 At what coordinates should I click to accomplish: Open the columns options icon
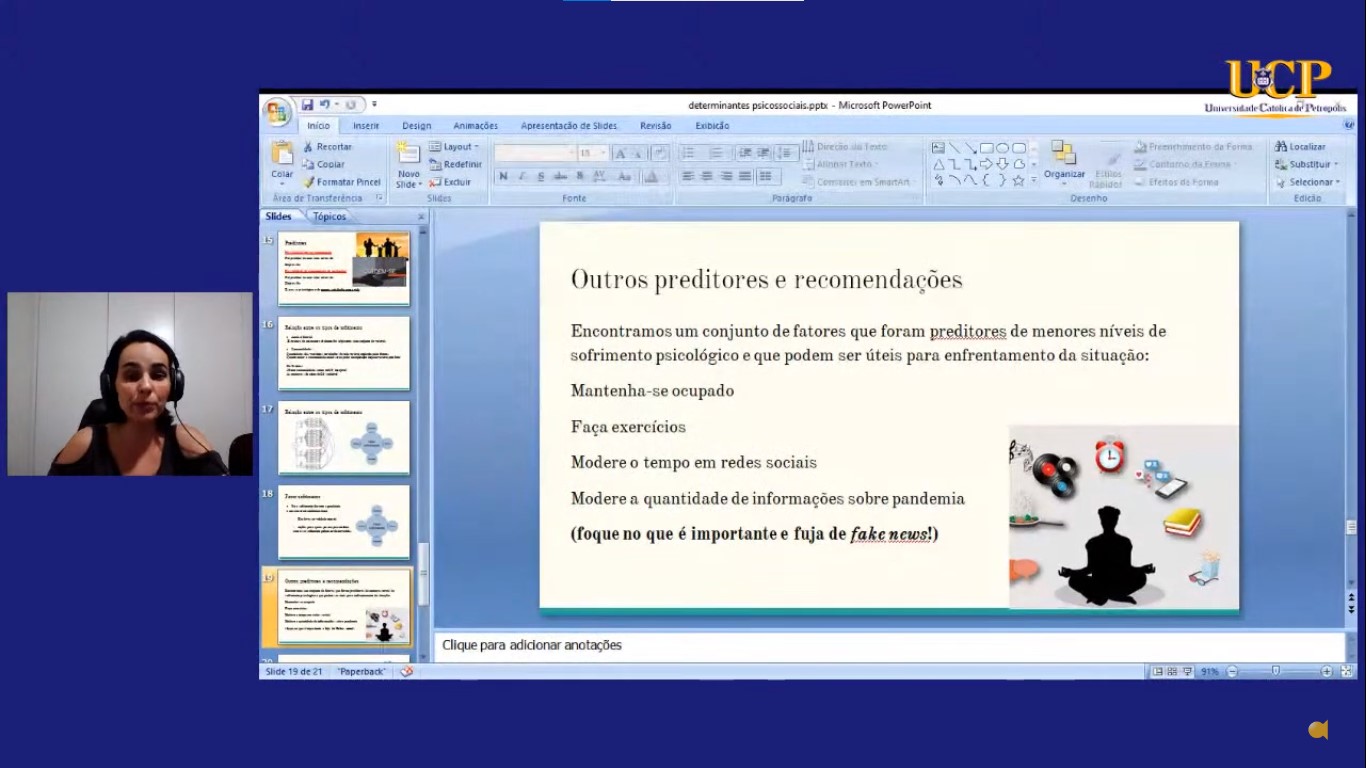[768, 177]
